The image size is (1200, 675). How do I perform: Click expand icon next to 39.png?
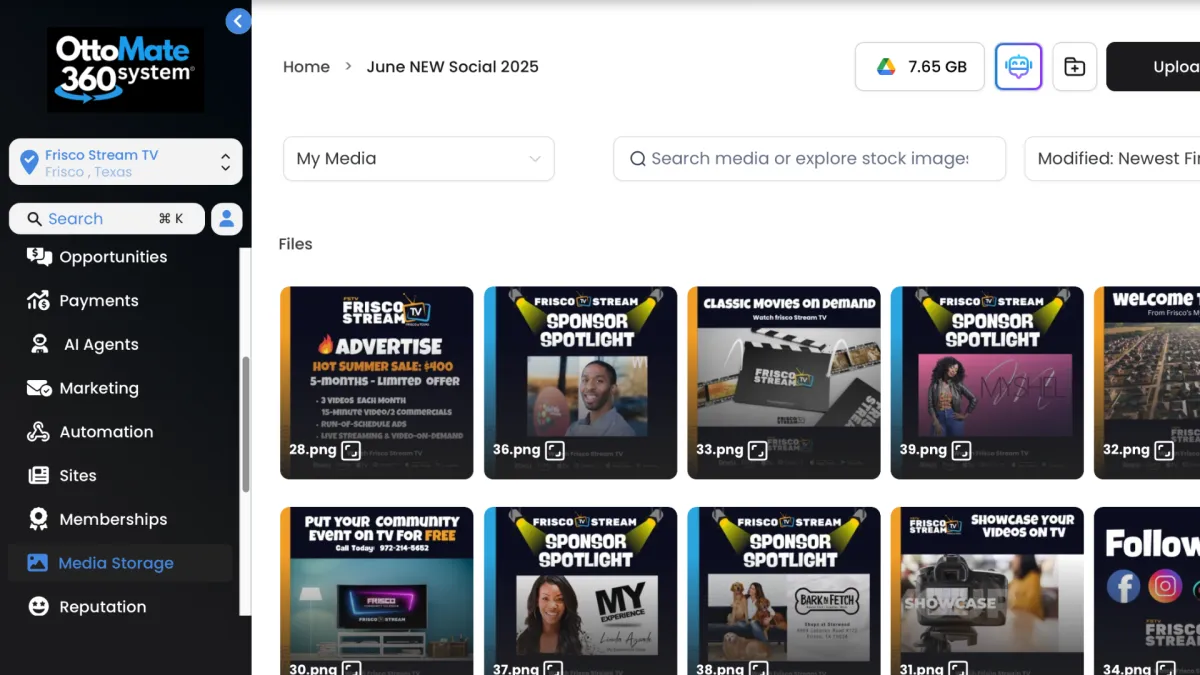click(961, 450)
